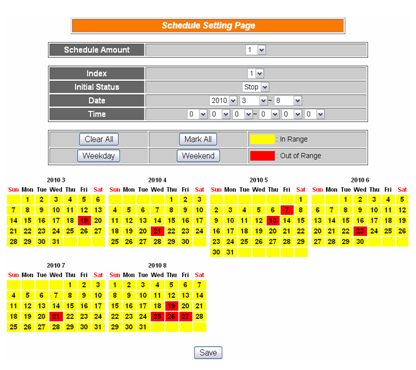Image resolution: width=416 pixels, height=370 pixels.
Task: Expand the Index dropdown
Action: click(x=256, y=73)
